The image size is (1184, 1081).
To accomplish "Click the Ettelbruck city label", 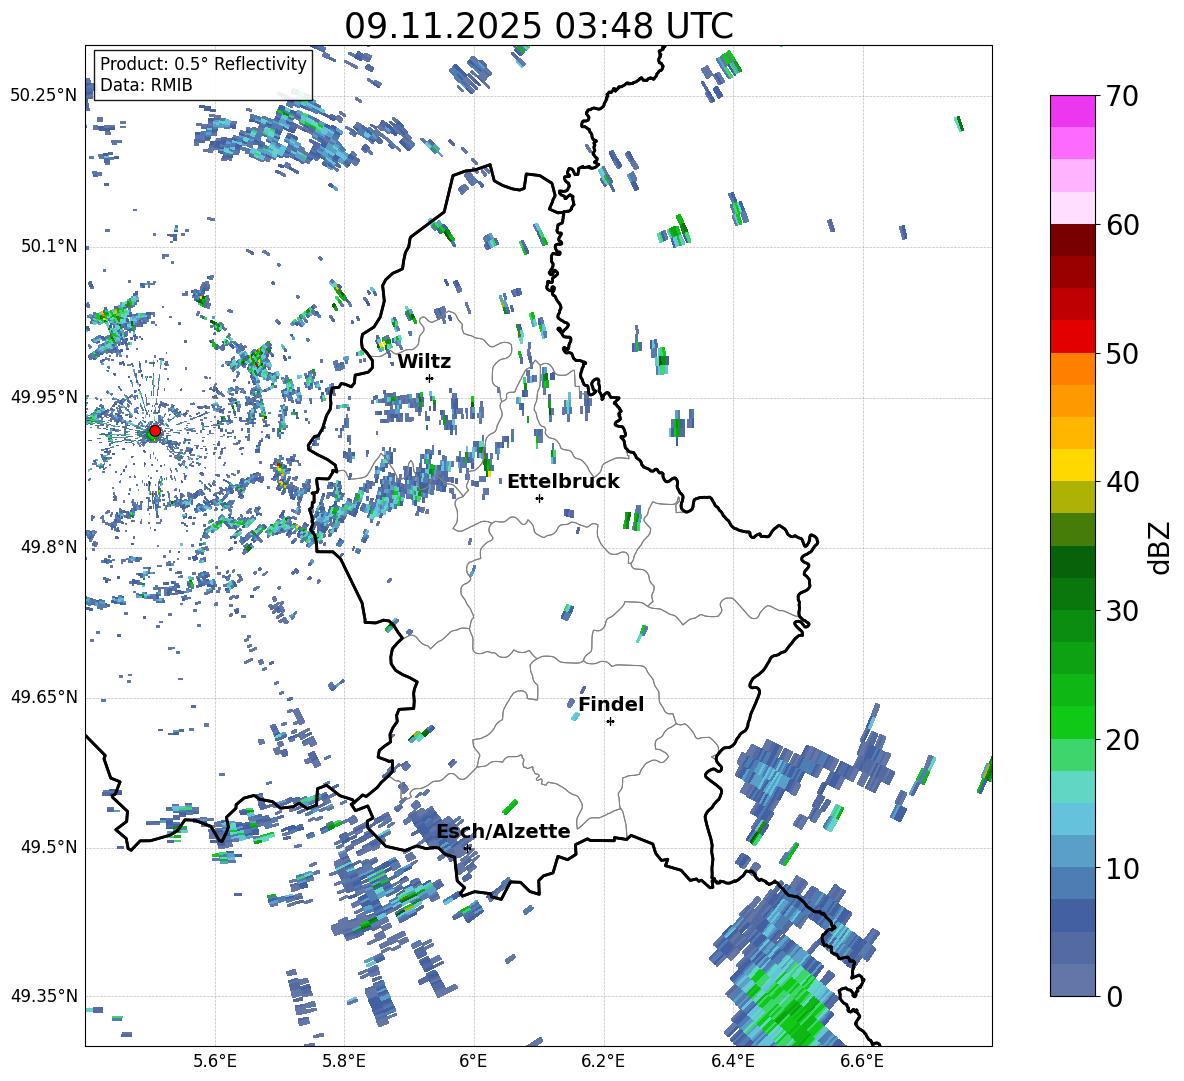I will (x=563, y=482).
